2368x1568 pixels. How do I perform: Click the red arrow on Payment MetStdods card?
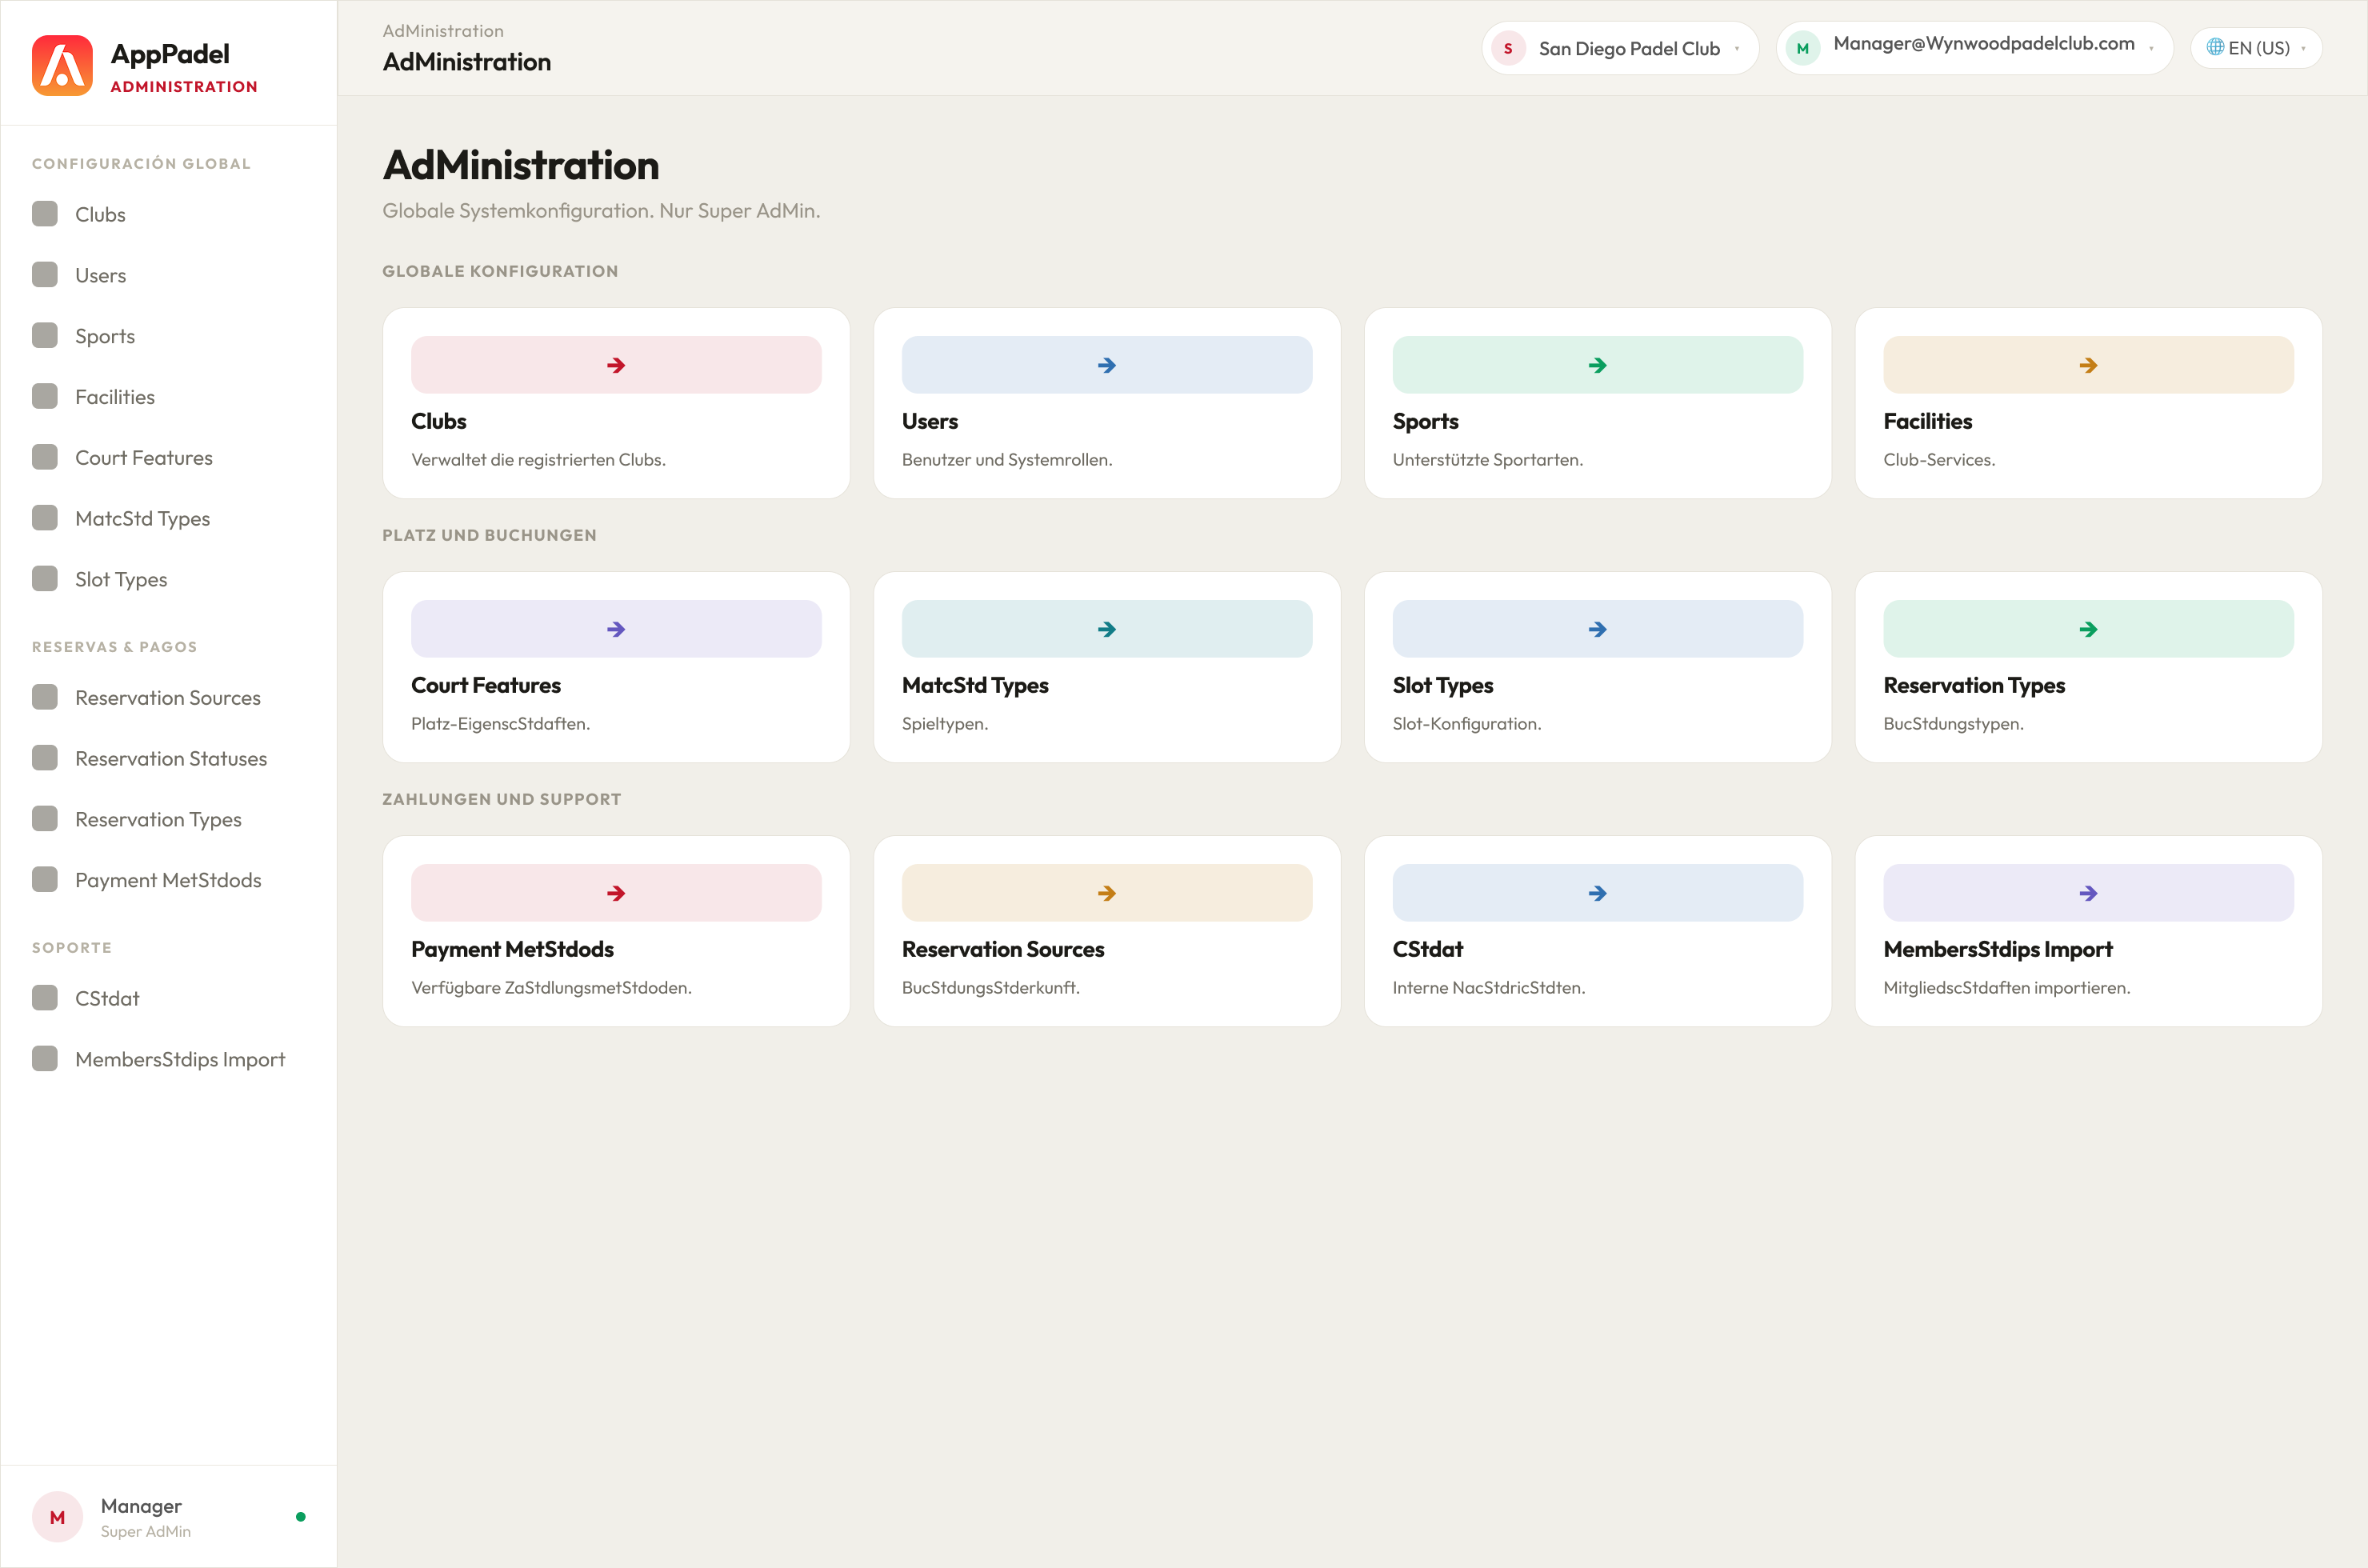tap(616, 893)
